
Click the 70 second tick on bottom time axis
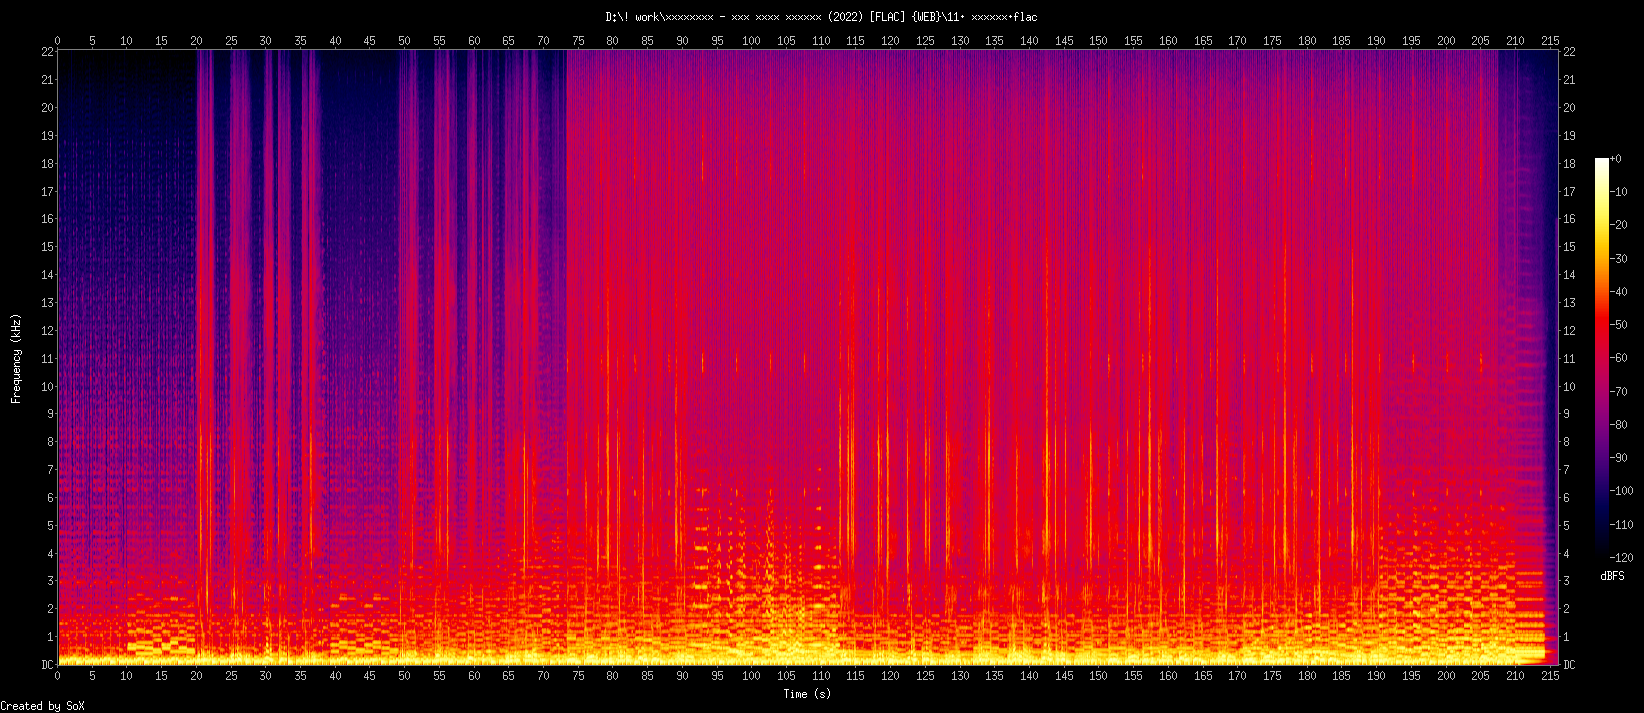(x=543, y=676)
